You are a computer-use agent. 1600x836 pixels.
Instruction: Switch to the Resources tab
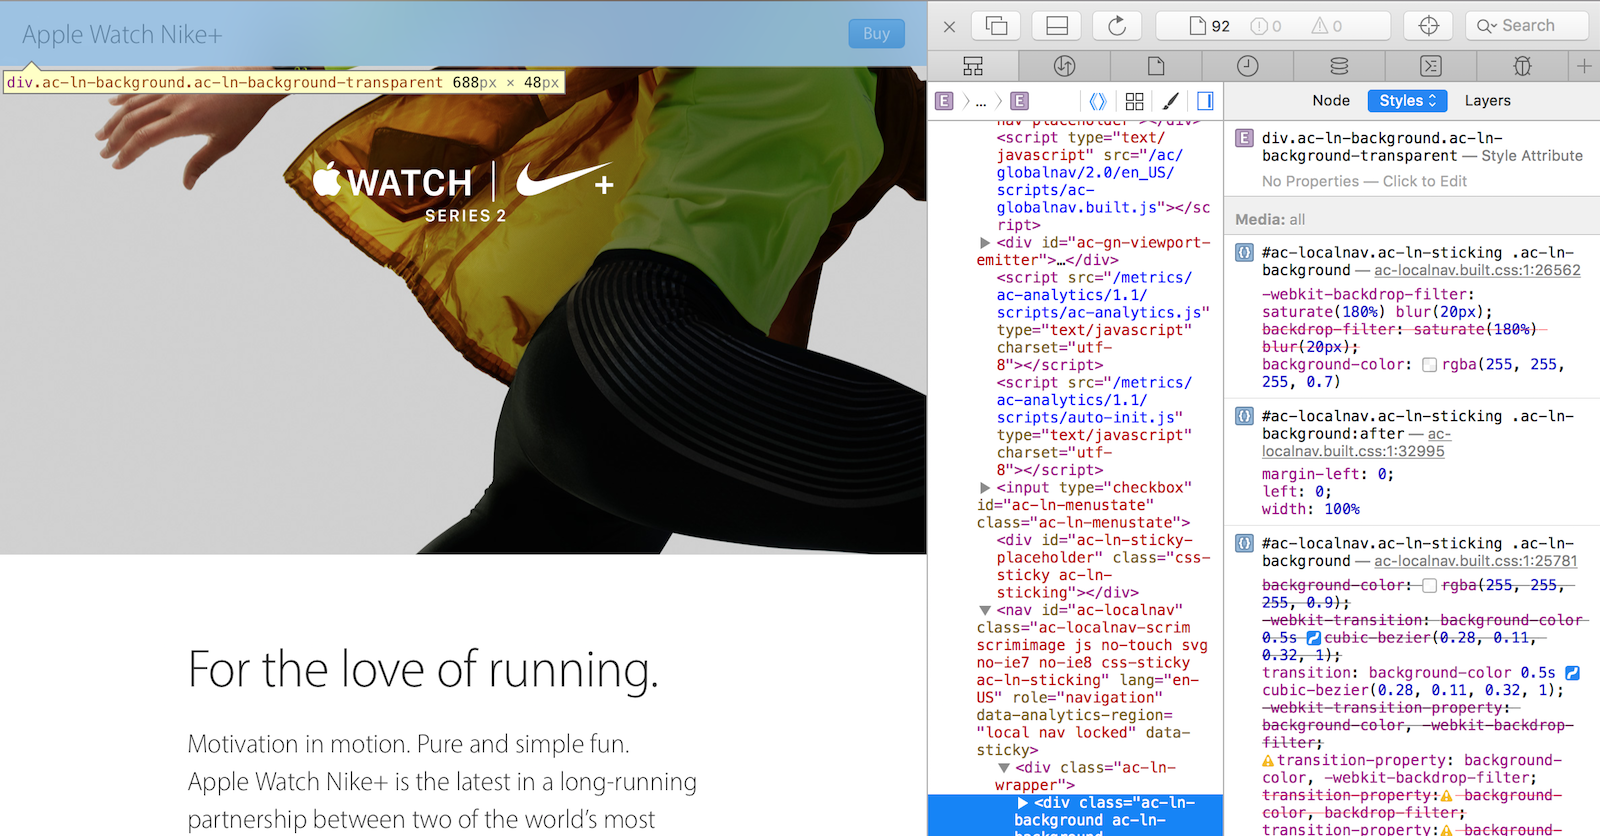point(1156,66)
